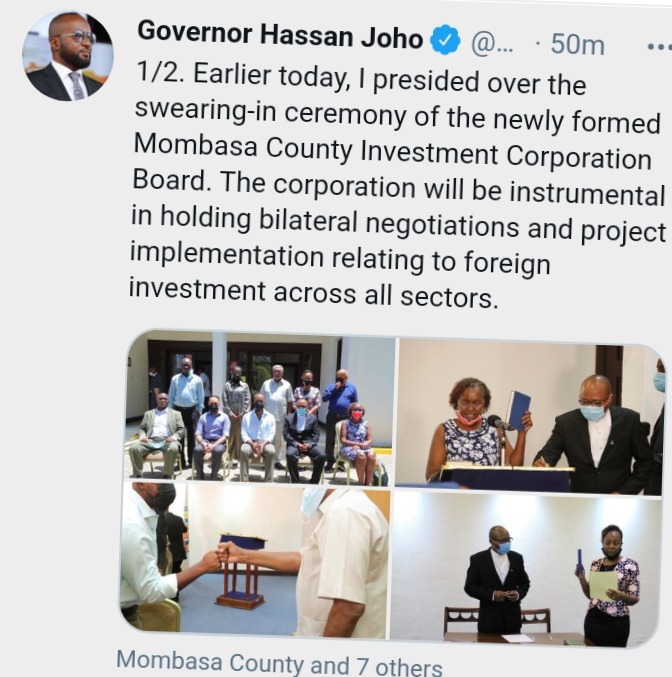
Task: Open Governor Hassan Joho display name link
Action: (x=280, y=35)
